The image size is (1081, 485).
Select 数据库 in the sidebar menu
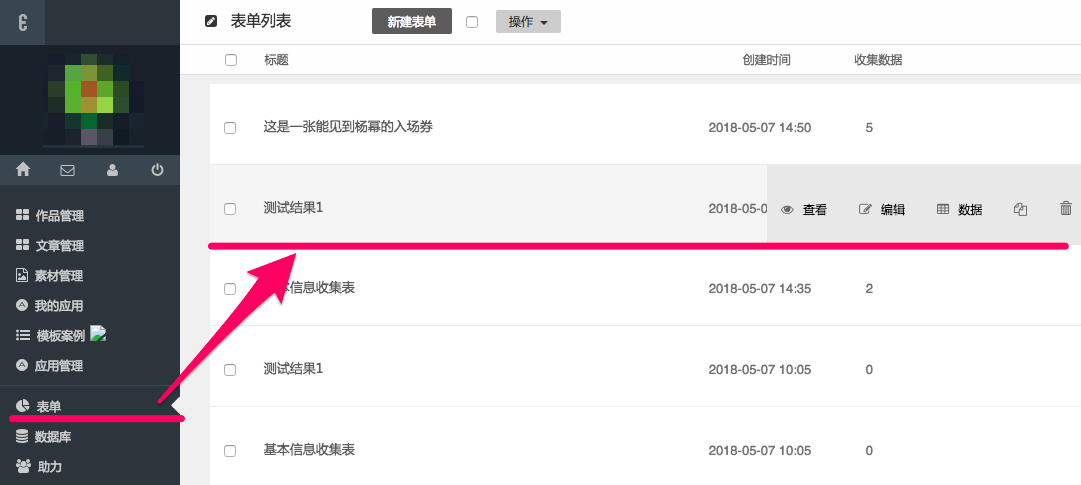(x=52, y=436)
